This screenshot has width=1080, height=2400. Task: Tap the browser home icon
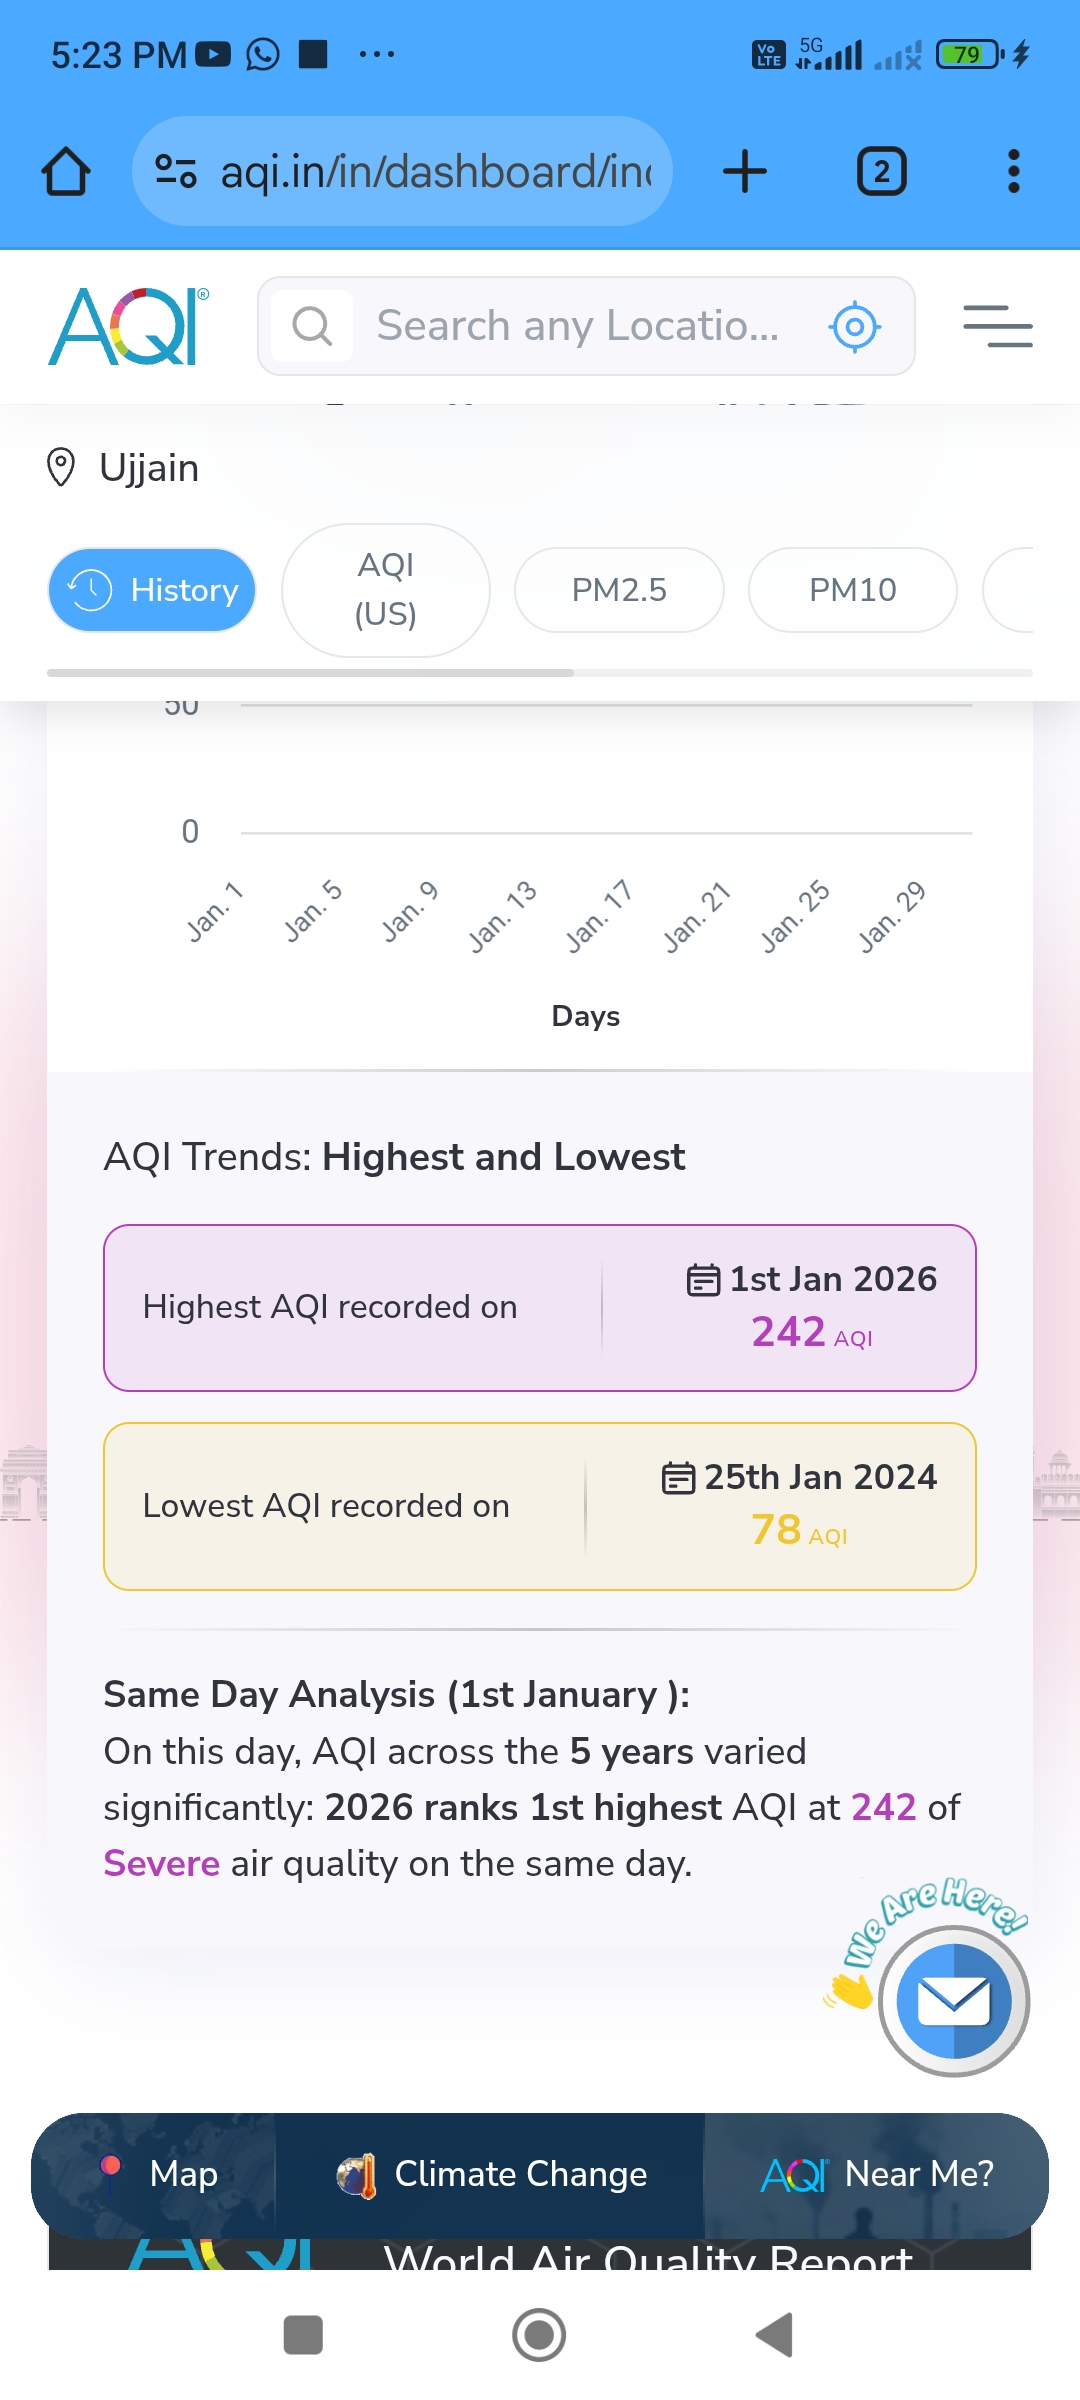coord(66,171)
